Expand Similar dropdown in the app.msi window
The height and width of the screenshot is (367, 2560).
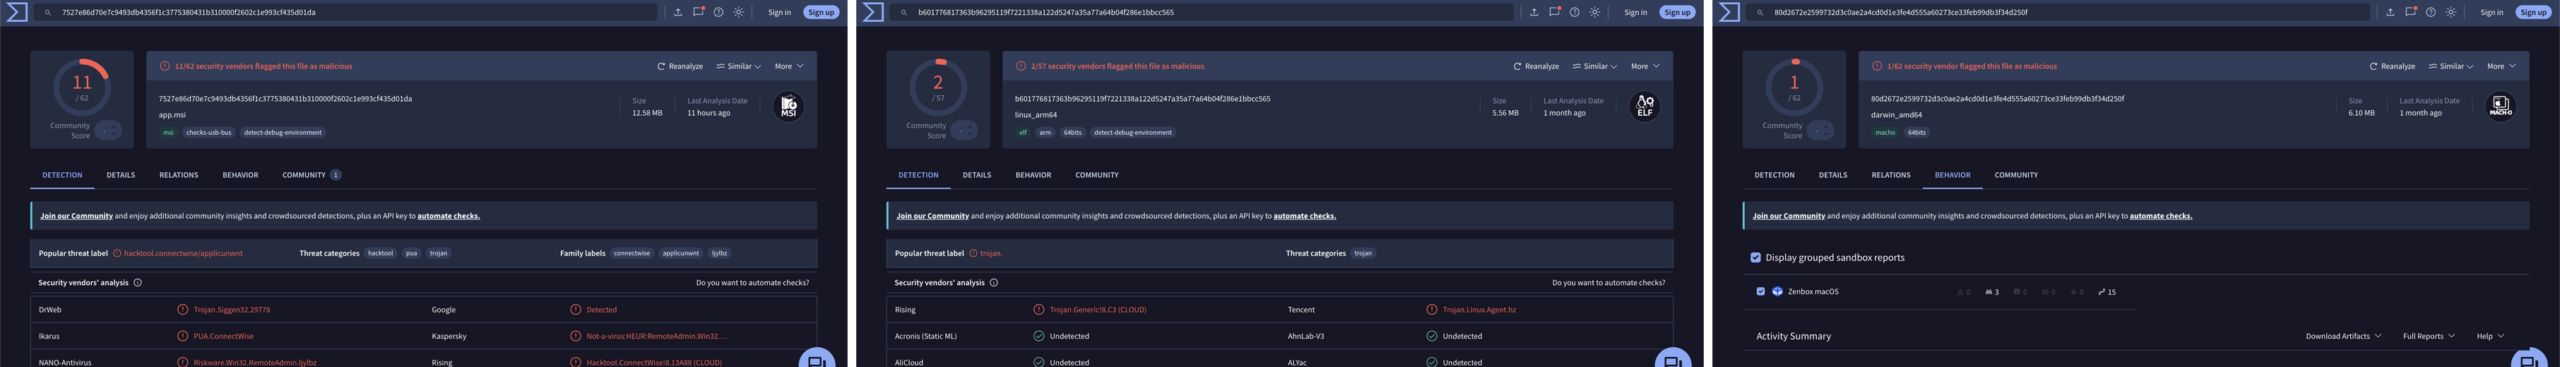(x=739, y=66)
